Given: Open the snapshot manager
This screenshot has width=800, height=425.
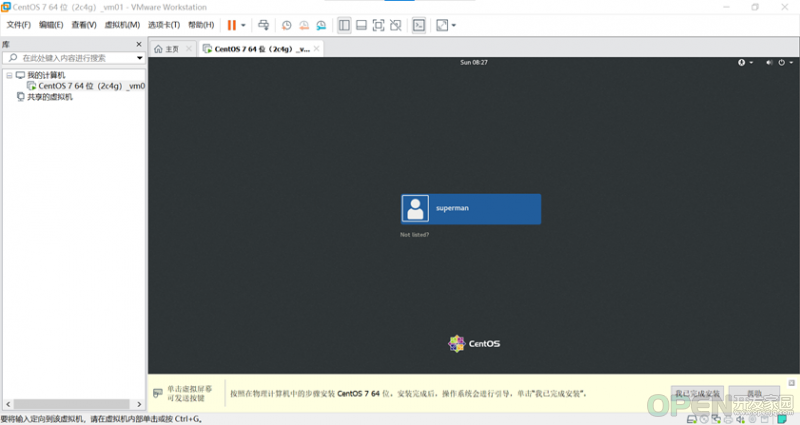Looking at the screenshot, I should (321, 25).
